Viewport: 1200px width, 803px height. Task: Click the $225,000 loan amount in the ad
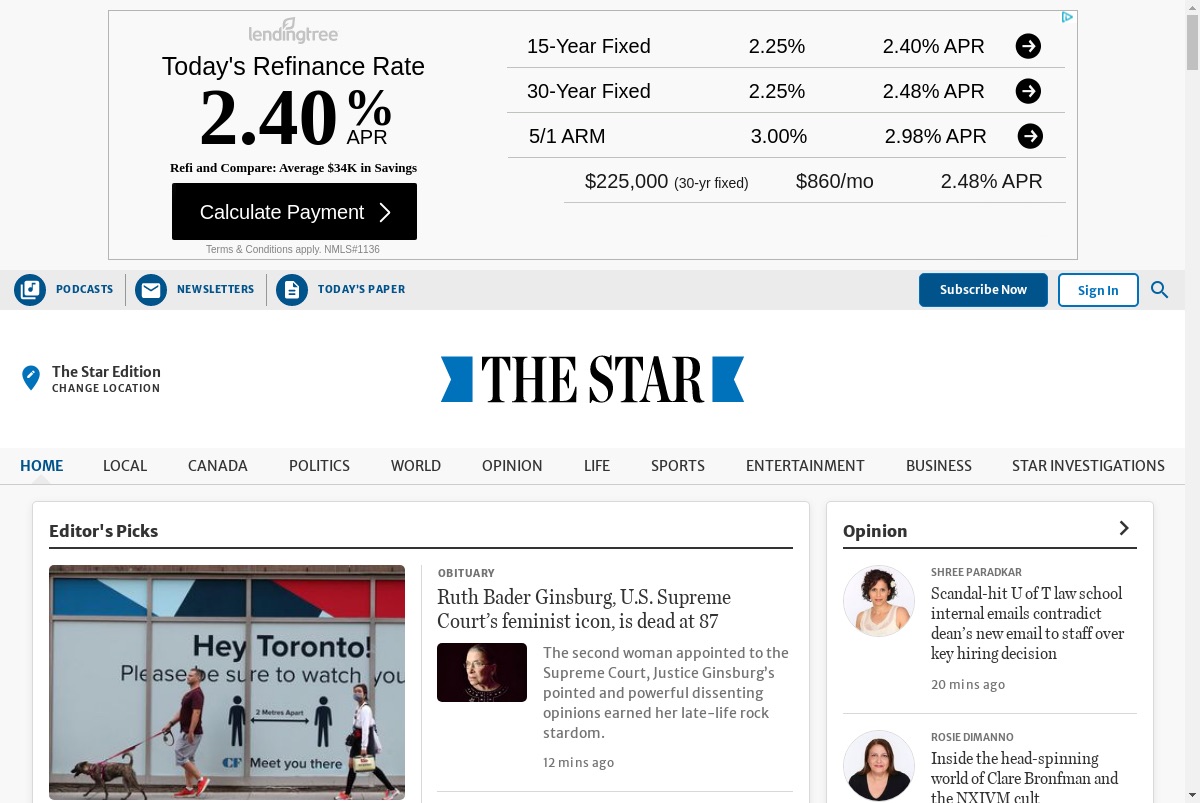tap(626, 181)
